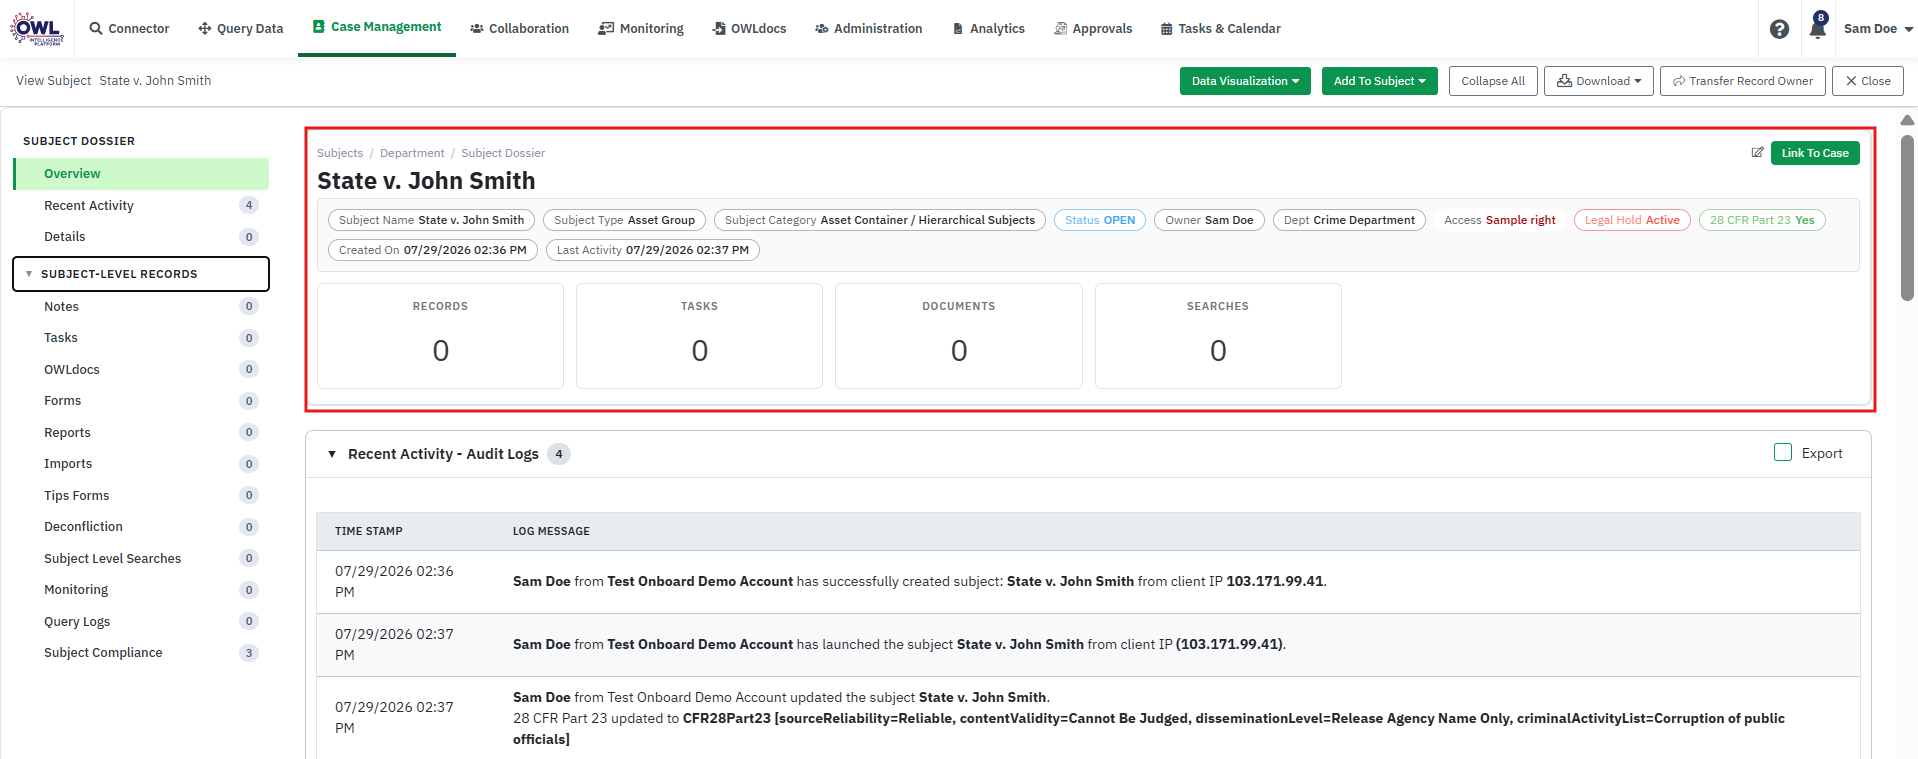Click the Legal Hold Active badge
Screen dimensions: 1918x759
(x=1632, y=220)
